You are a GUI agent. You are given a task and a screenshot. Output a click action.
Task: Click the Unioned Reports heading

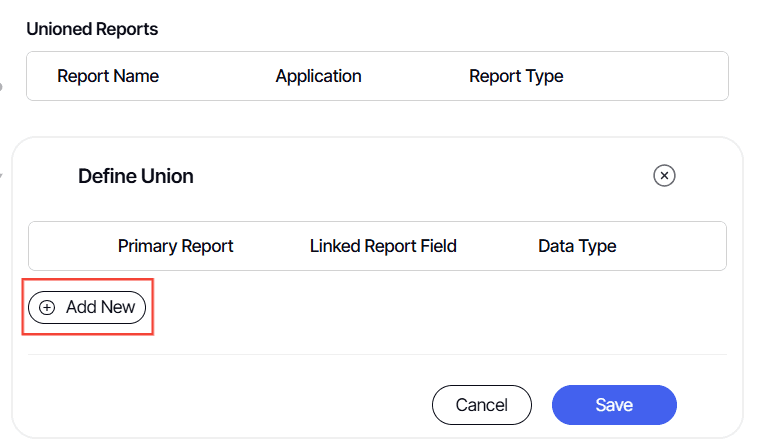point(92,29)
